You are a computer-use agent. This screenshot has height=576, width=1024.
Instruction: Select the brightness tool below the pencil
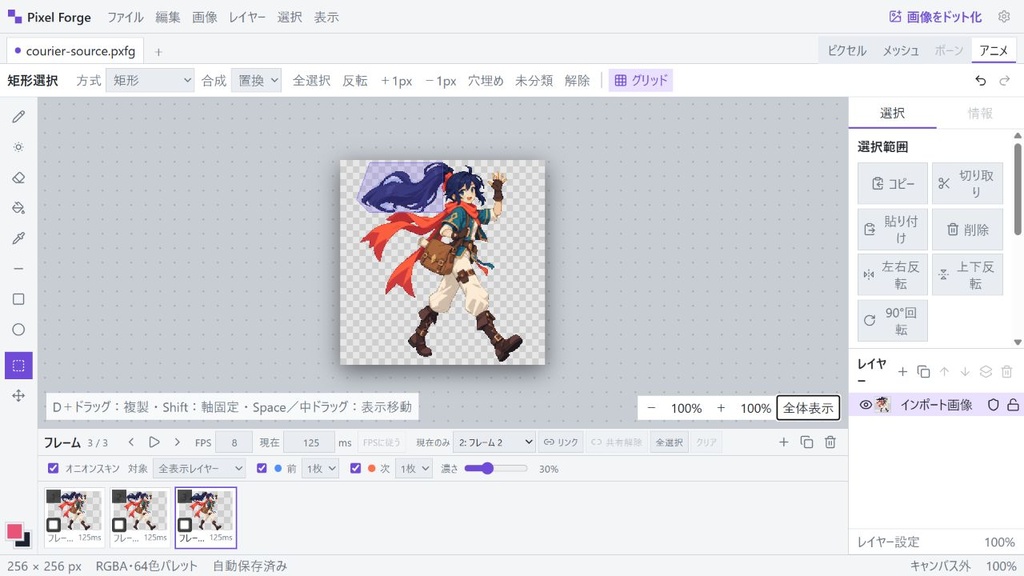coord(18,147)
